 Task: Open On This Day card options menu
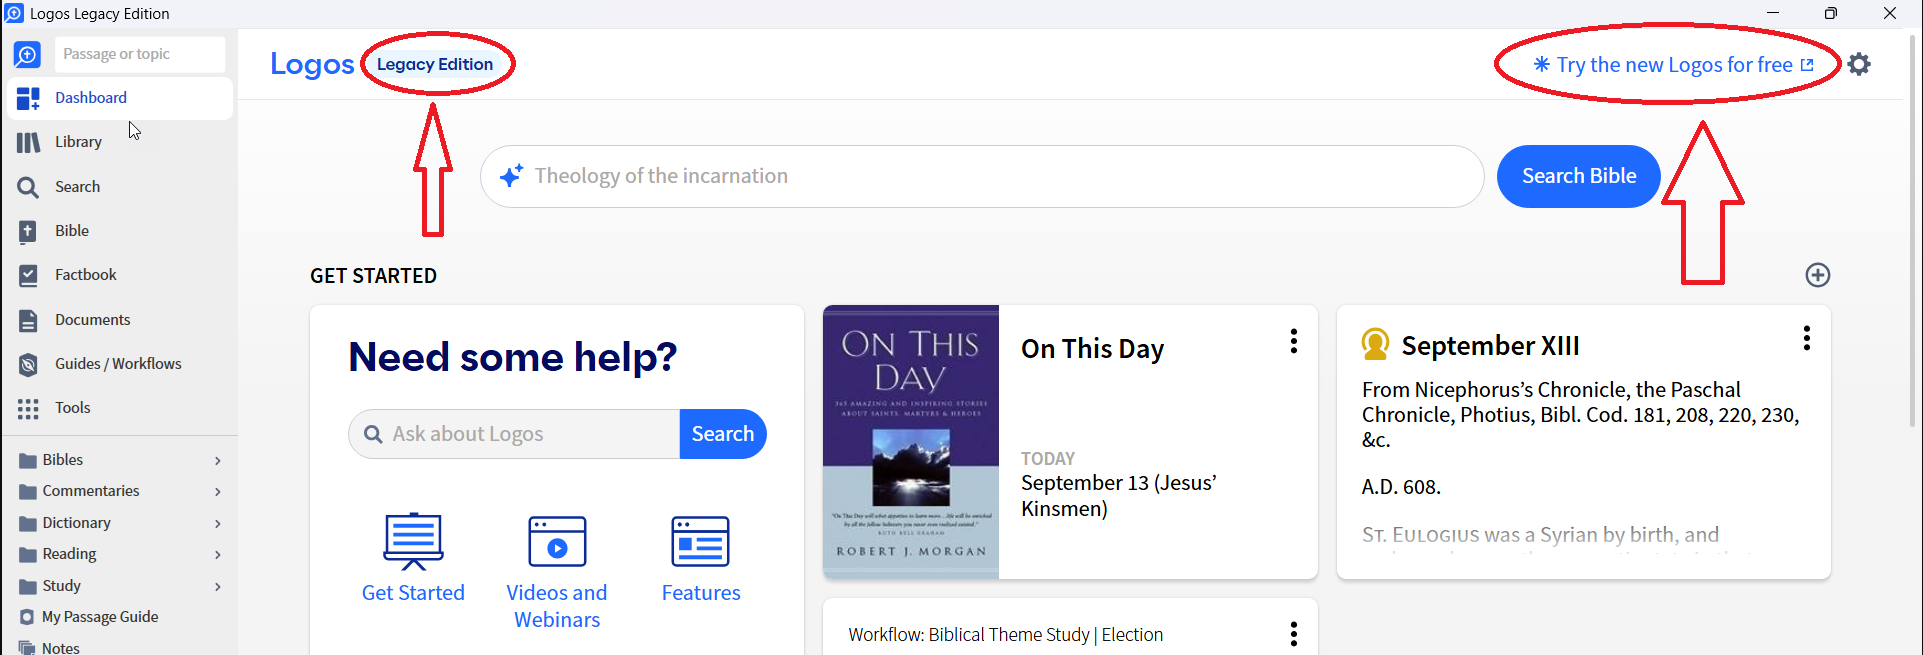[1294, 342]
